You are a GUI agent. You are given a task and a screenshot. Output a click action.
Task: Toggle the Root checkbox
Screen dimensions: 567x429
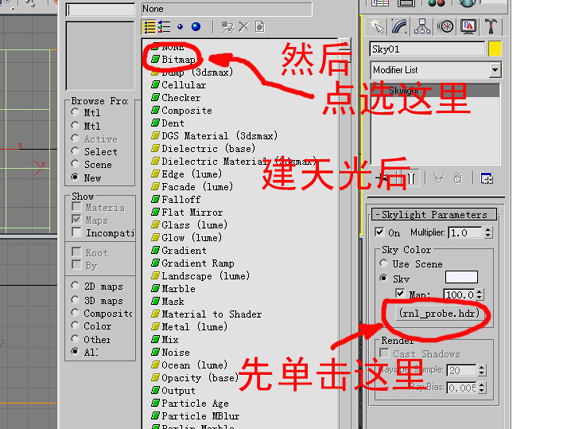click(76, 252)
